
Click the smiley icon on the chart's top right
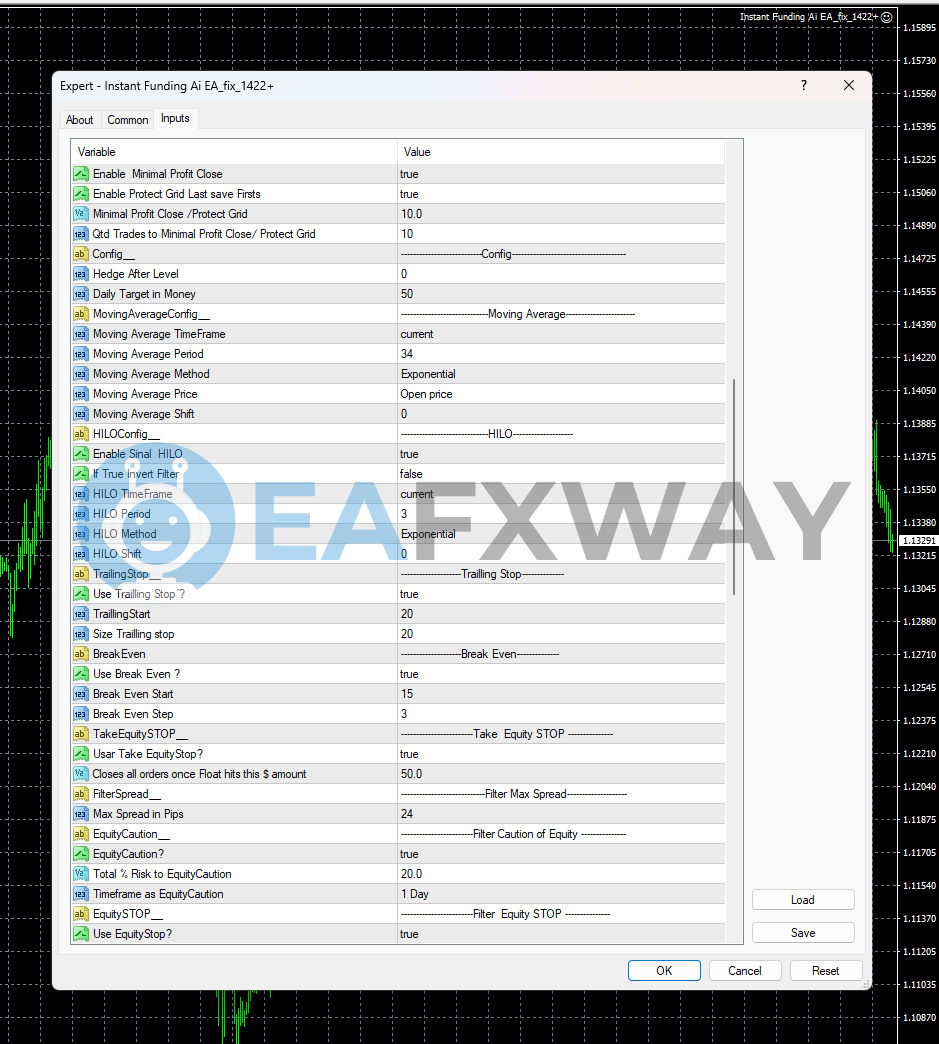click(x=886, y=17)
